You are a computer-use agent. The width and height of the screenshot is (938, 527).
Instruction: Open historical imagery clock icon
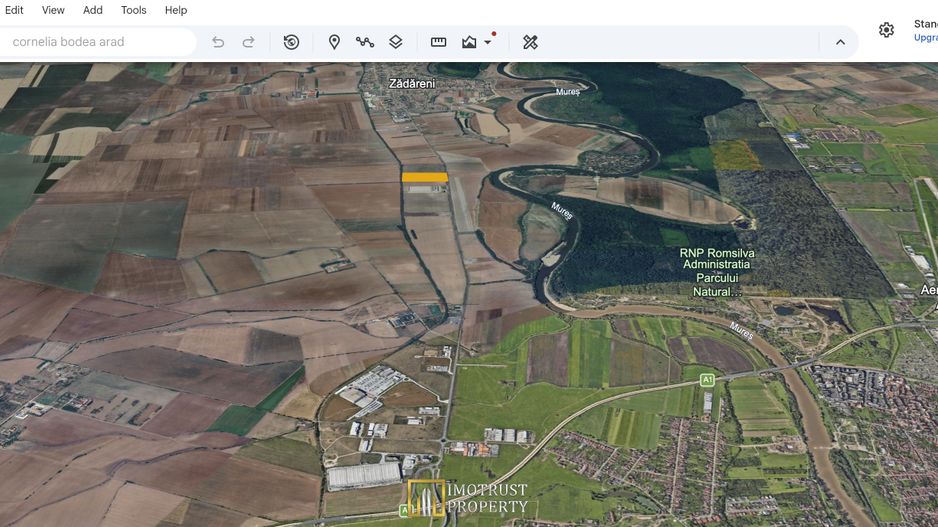tap(291, 42)
